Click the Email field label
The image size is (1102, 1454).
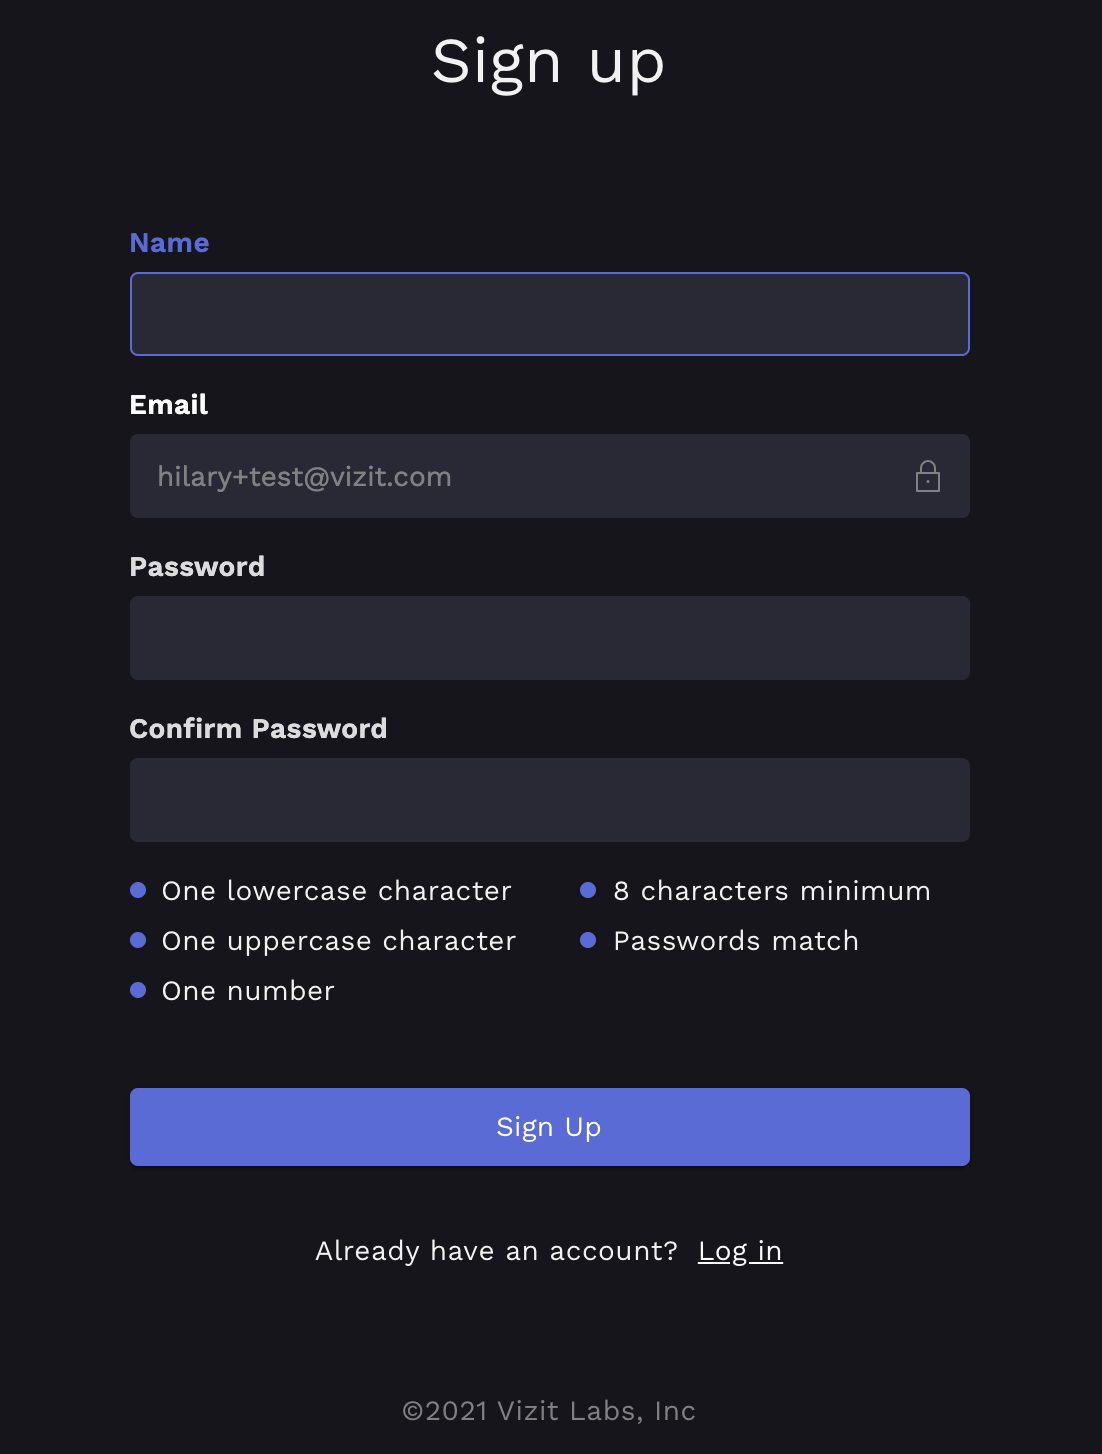(x=168, y=405)
